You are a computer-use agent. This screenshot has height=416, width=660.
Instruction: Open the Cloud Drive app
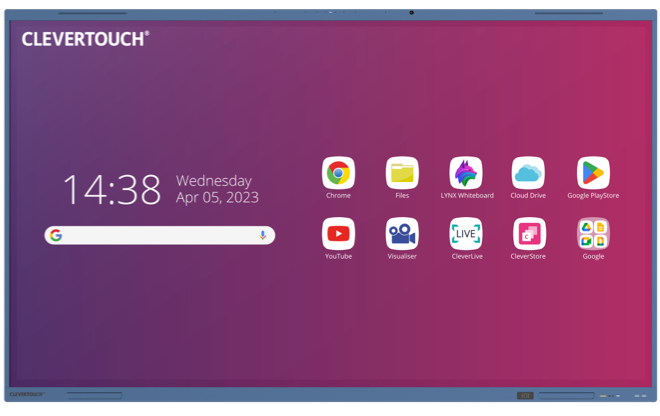[528, 173]
